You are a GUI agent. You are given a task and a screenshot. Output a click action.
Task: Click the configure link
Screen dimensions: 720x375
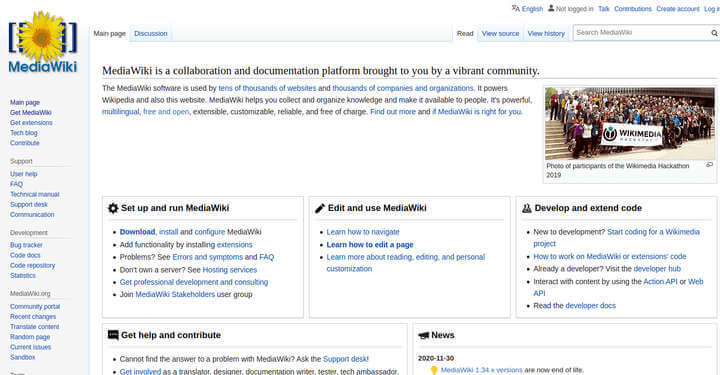pos(210,232)
